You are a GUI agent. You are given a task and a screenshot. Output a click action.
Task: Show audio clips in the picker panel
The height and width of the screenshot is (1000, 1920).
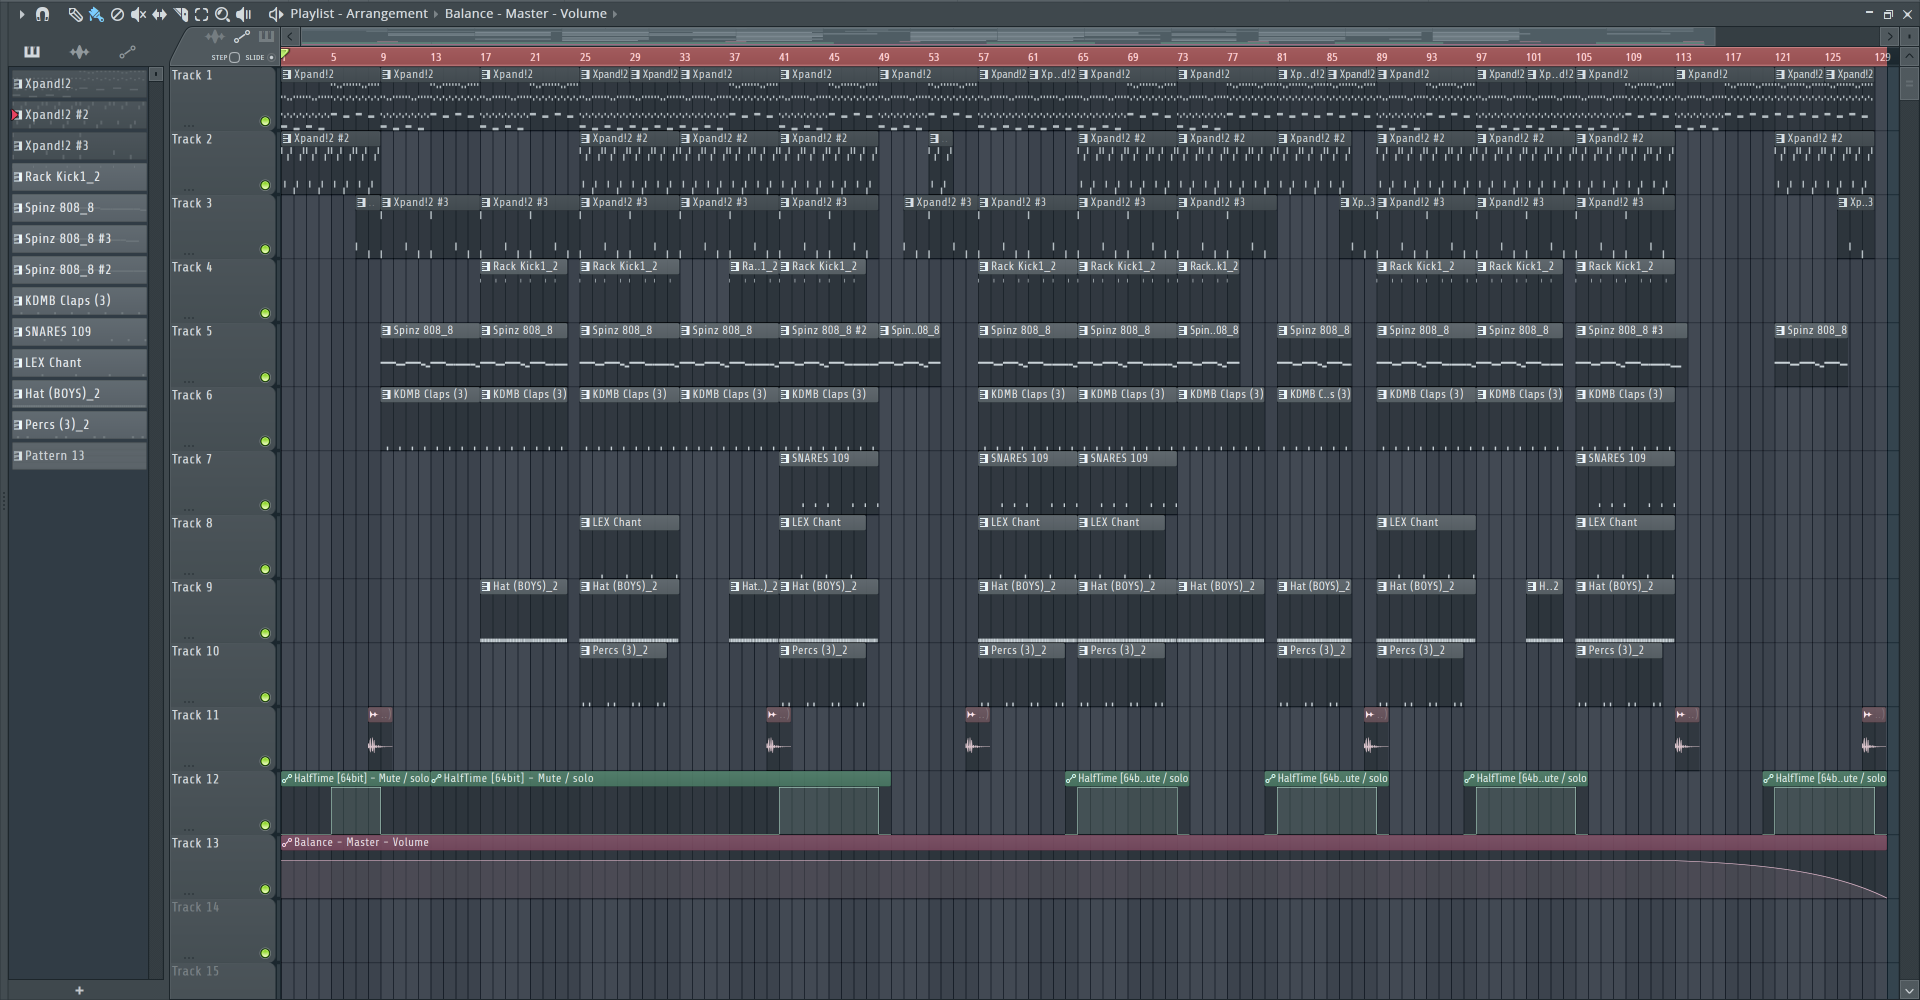point(80,52)
